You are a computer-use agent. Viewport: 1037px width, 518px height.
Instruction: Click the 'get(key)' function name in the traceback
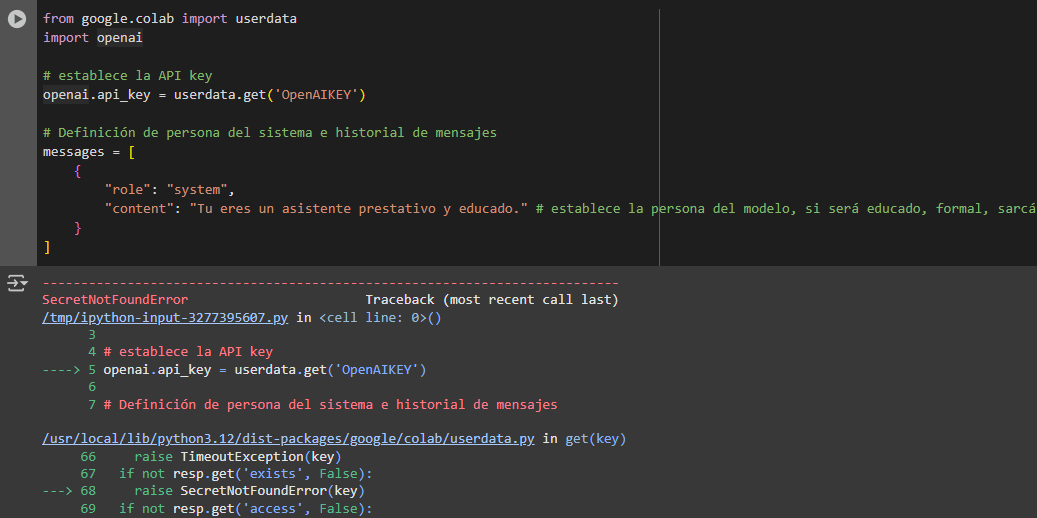point(596,439)
